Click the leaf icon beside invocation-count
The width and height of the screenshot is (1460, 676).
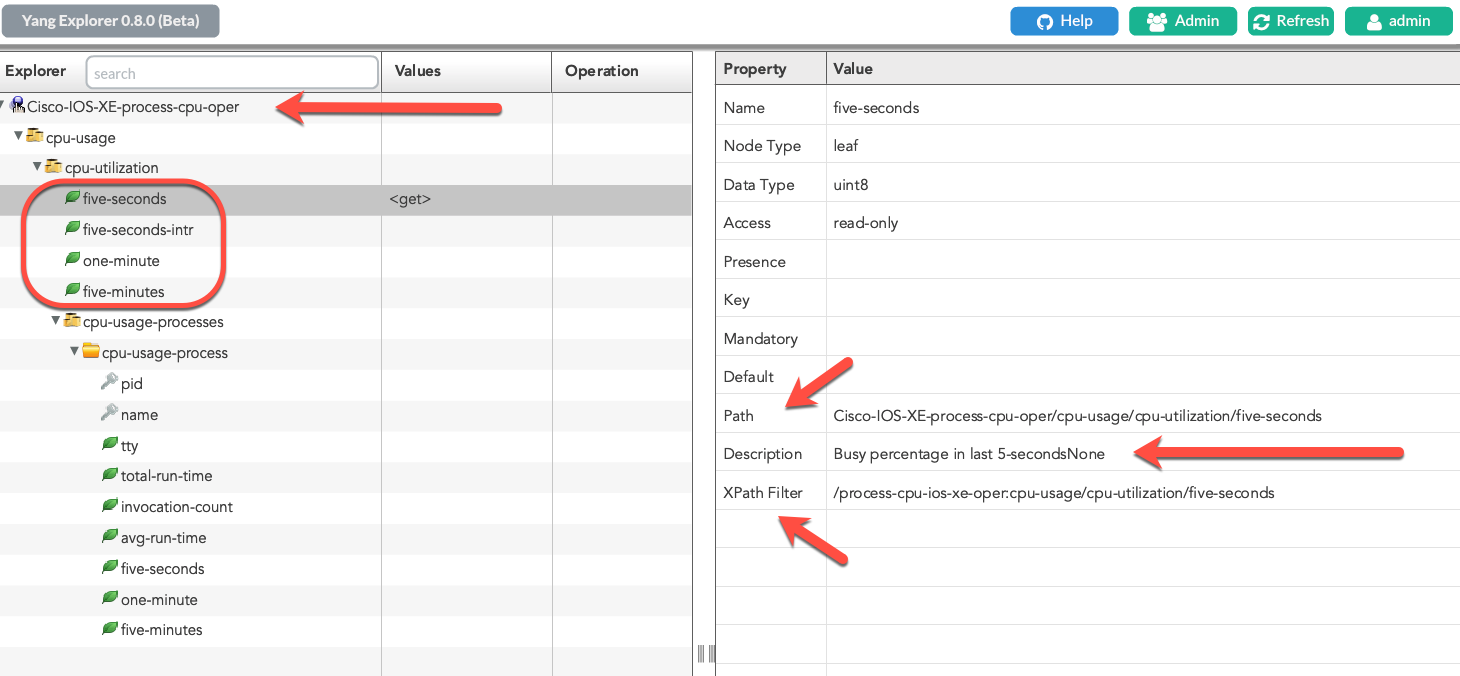coord(110,506)
